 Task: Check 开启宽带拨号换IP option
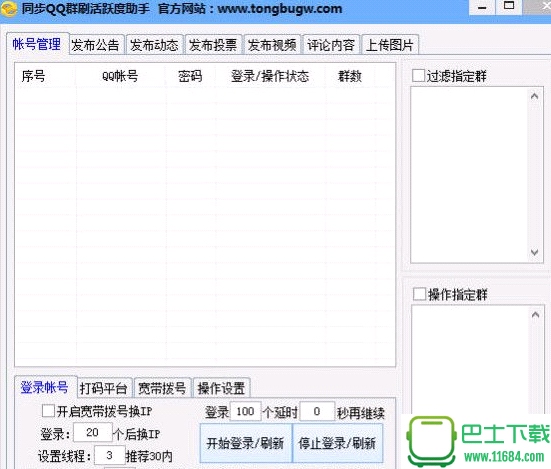48,411
